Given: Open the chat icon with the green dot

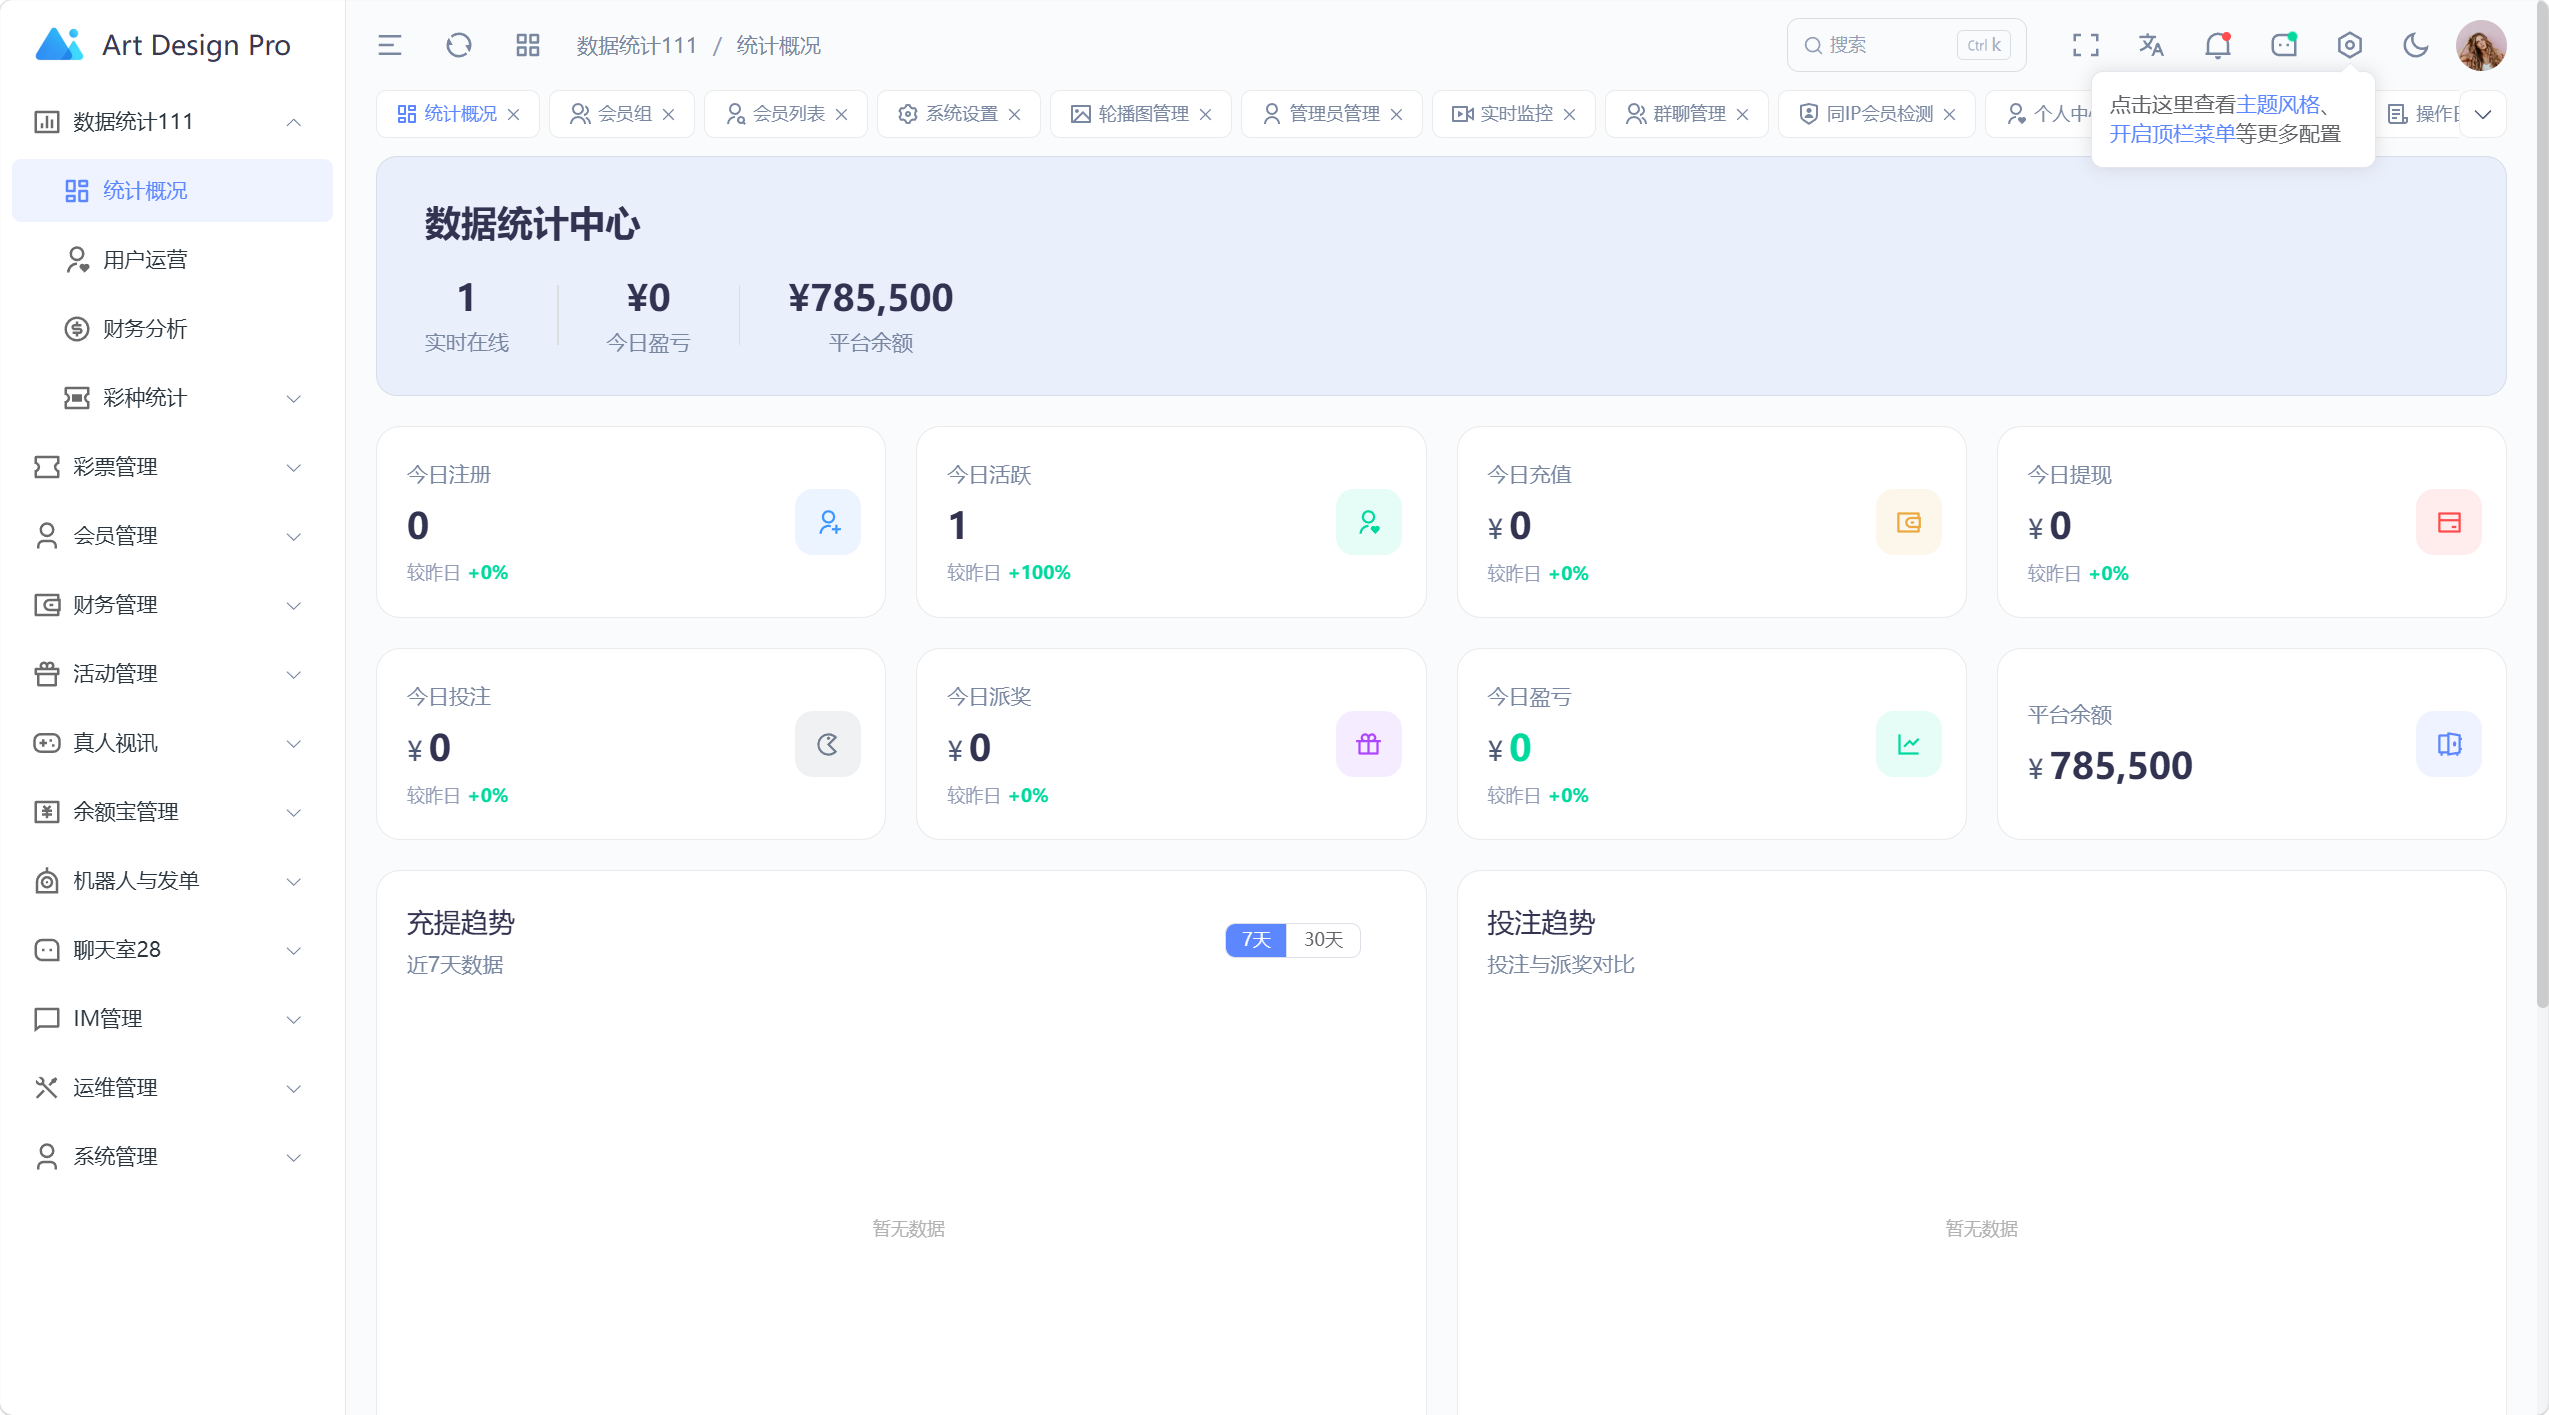Looking at the screenshot, I should tap(2284, 45).
